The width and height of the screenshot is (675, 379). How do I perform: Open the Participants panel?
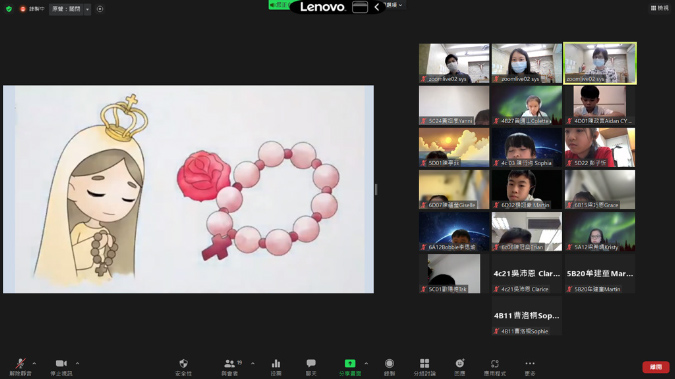(231, 367)
